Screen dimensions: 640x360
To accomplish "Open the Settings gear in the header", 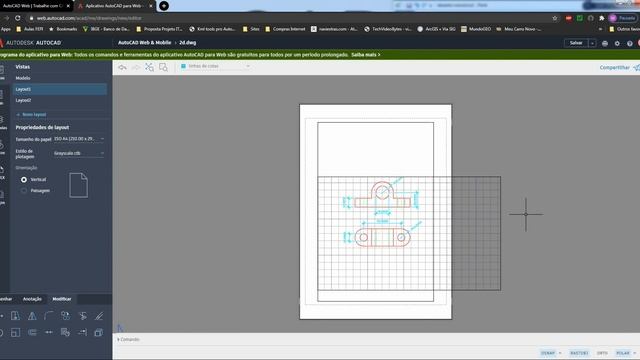I will [617, 43].
